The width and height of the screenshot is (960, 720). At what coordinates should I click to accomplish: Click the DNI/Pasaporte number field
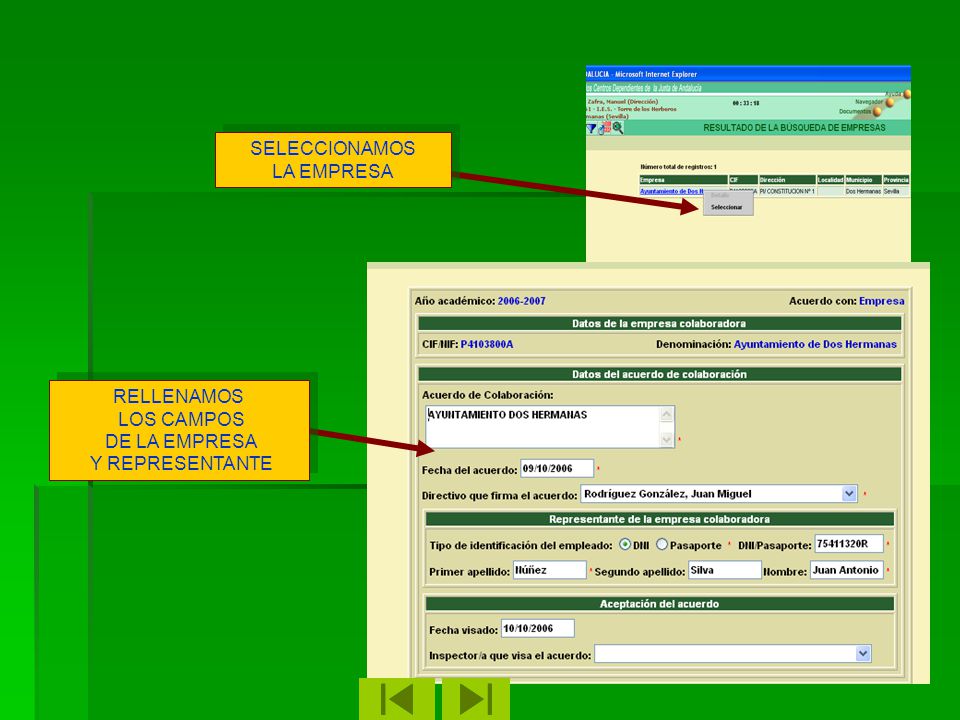click(849, 544)
